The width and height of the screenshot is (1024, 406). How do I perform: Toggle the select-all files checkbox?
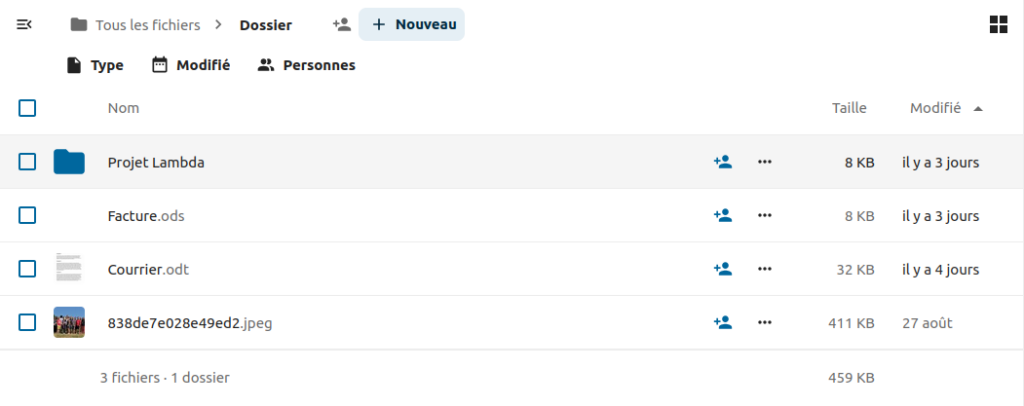[28, 108]
